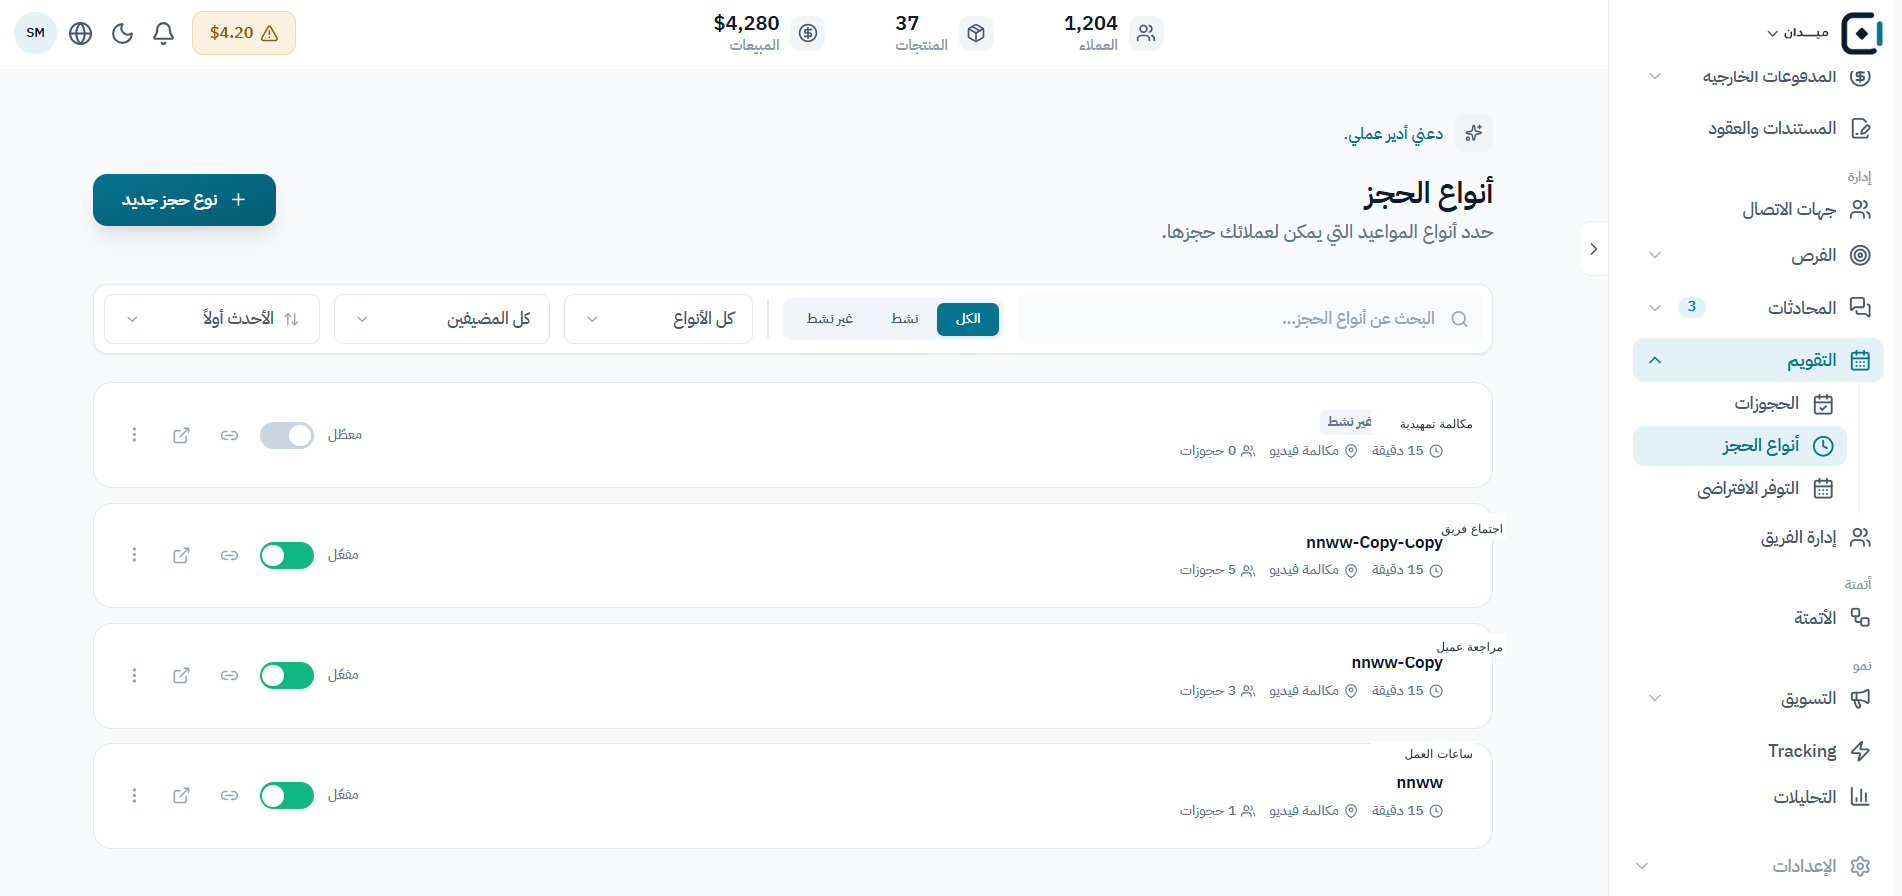1902x896 pixels.
Task: Turn off the nnww booking toggle
Action: [287, 796]
